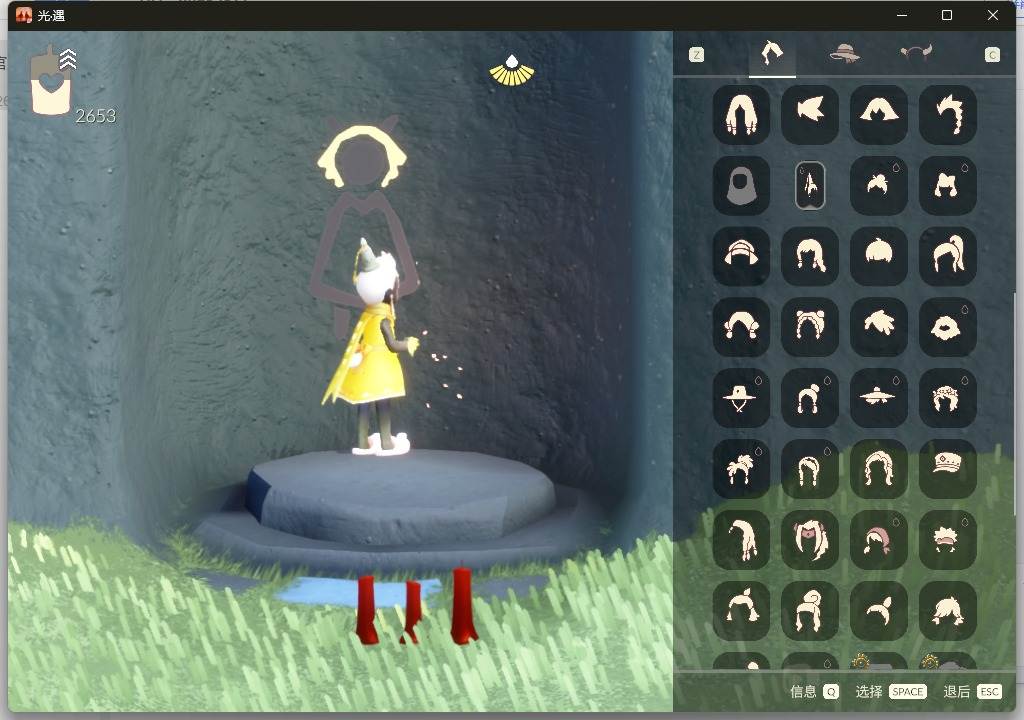Pick the hairstyle with two low buns

[948, 186]
